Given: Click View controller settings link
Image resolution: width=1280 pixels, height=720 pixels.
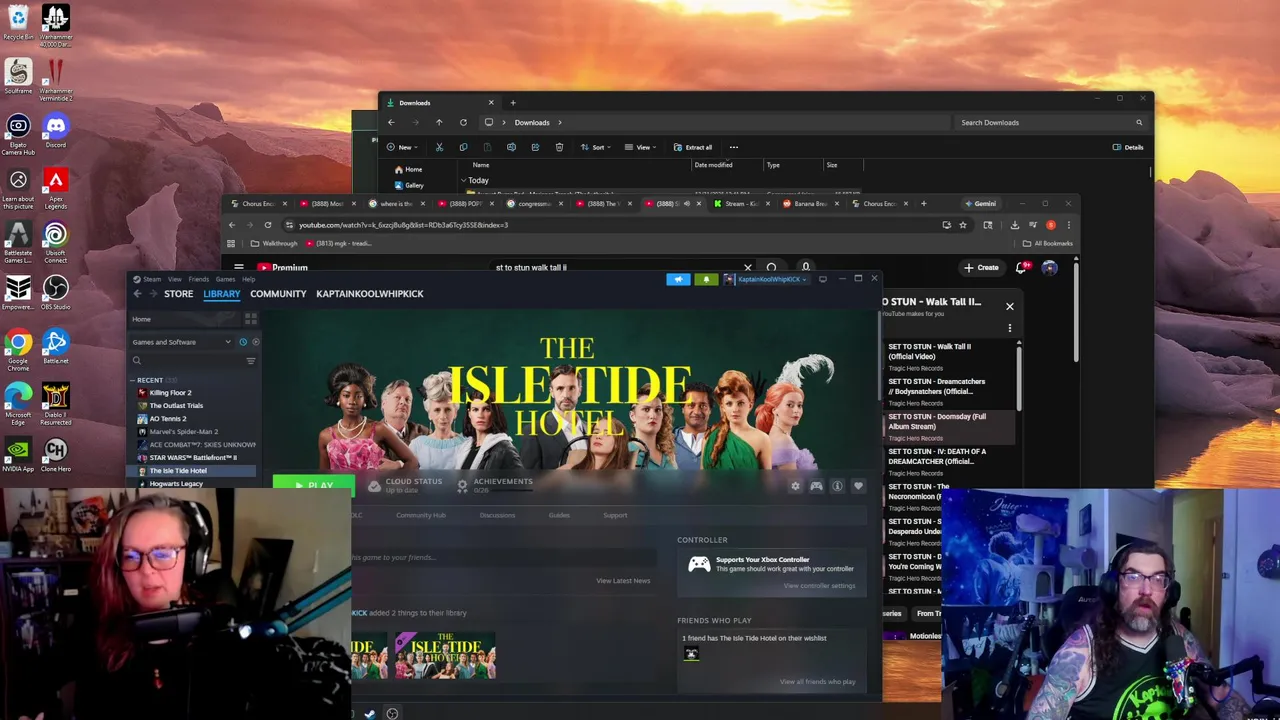Looking at the screenshot, I should pos(819,586).
